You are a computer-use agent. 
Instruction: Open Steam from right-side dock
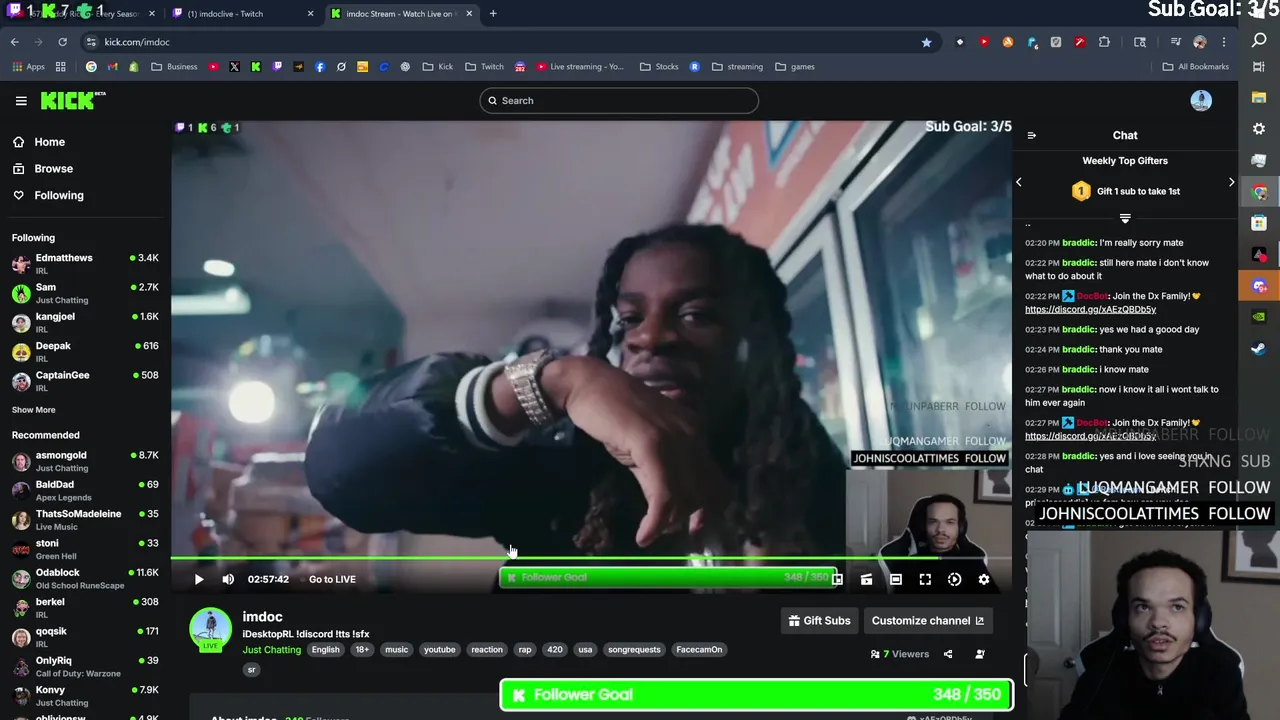coord(1259,349)
